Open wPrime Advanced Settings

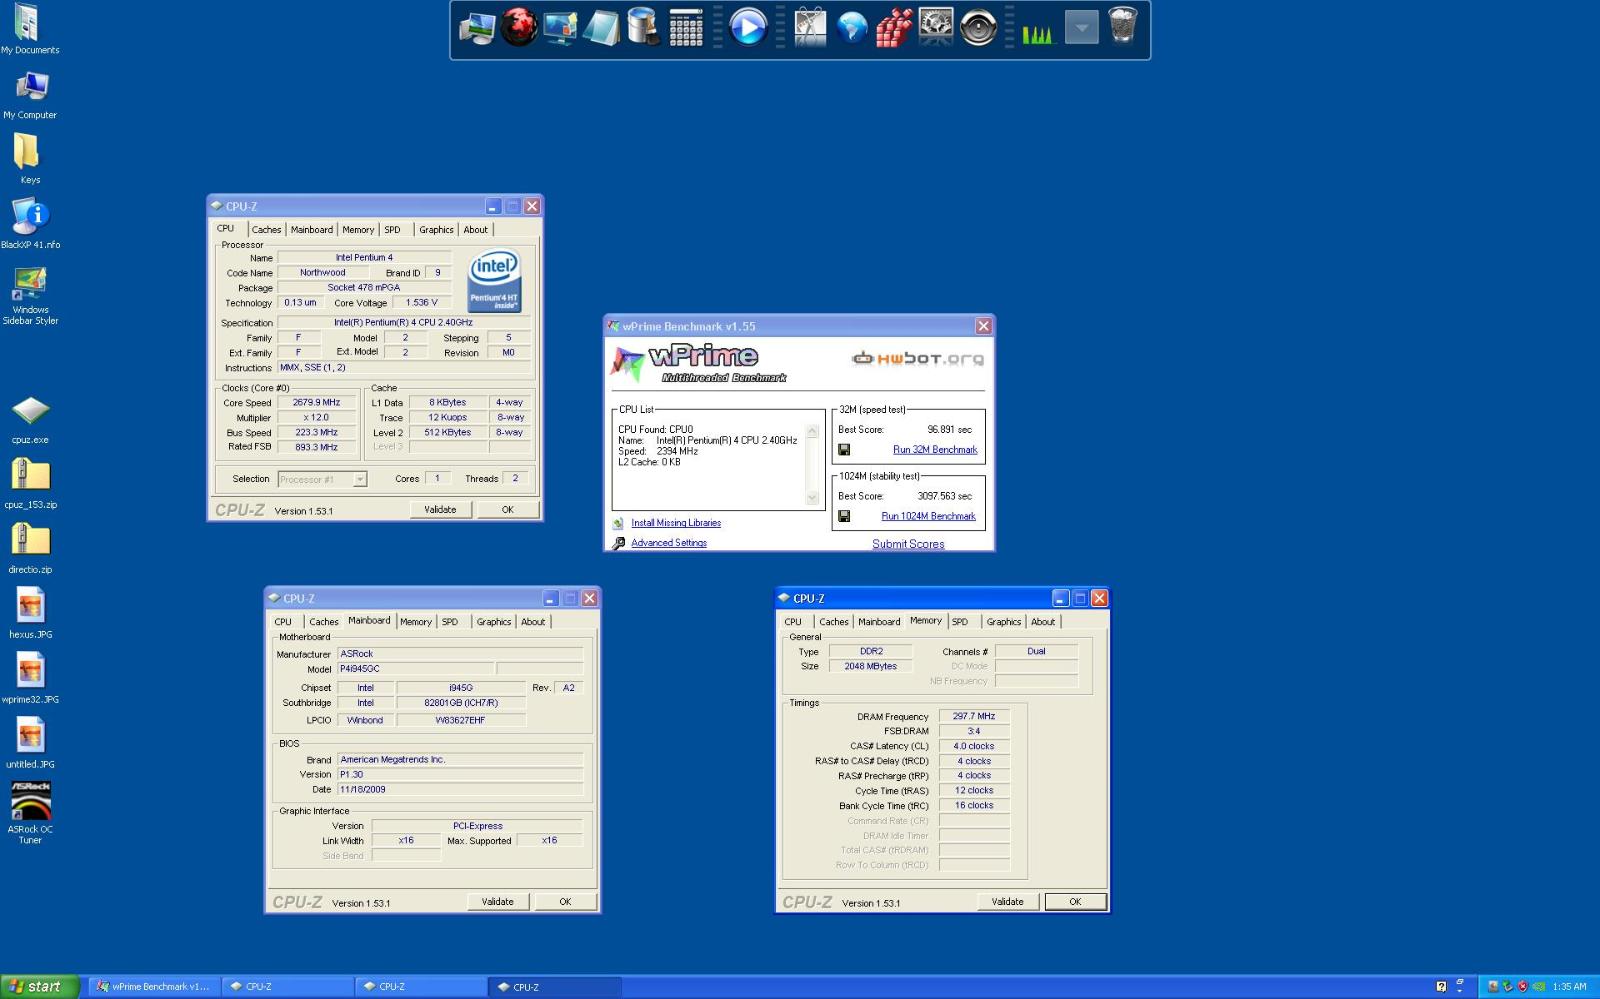[669, 543]
